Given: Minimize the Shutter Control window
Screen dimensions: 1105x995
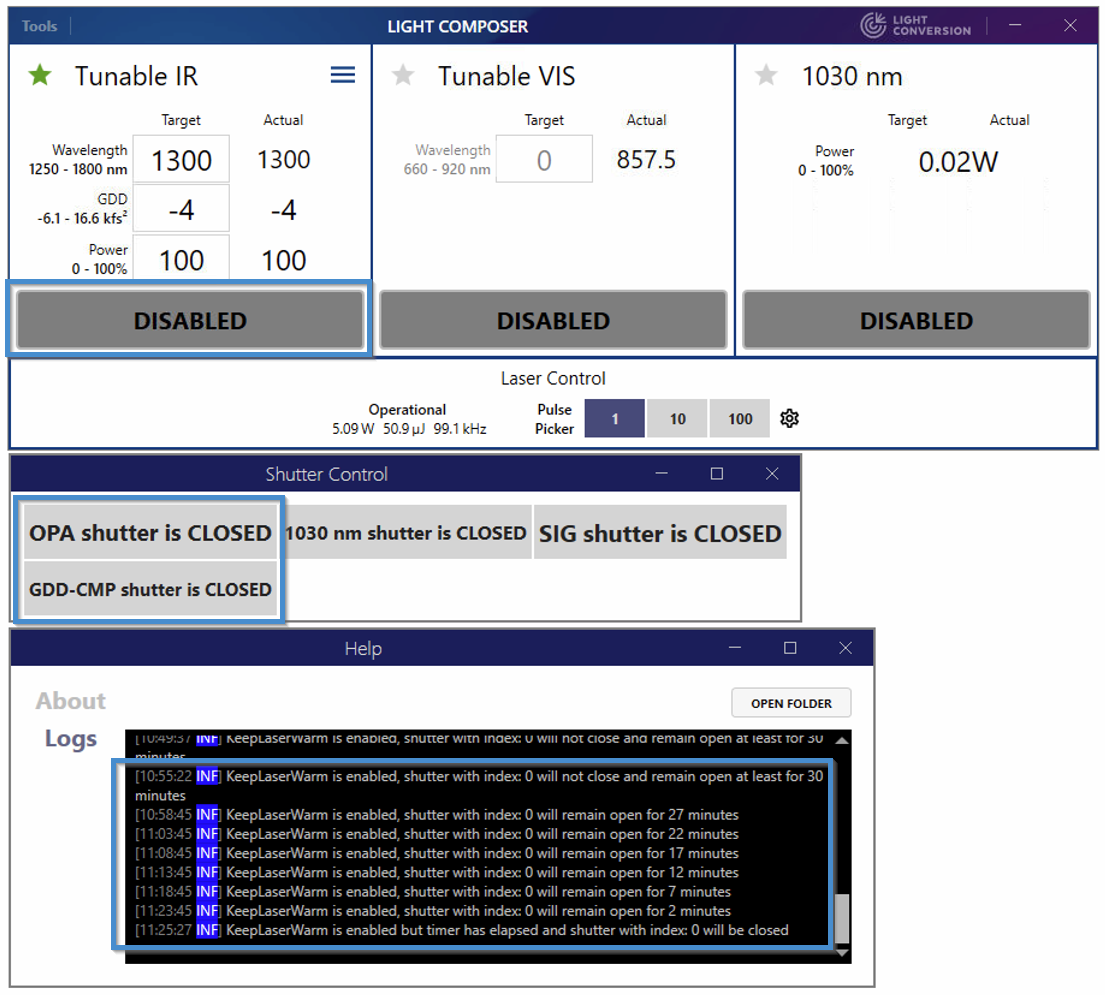Looking at the screenshot, I should tap(661, 474).
